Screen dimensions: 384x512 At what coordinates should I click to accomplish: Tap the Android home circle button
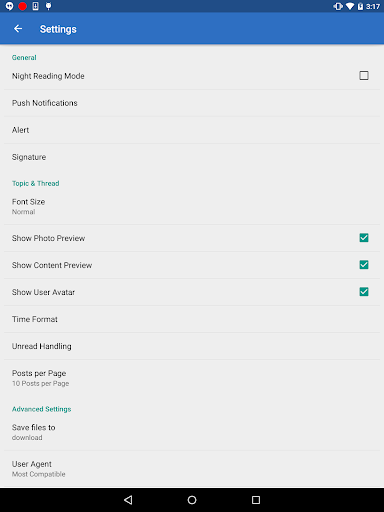[x=192, y=500]
